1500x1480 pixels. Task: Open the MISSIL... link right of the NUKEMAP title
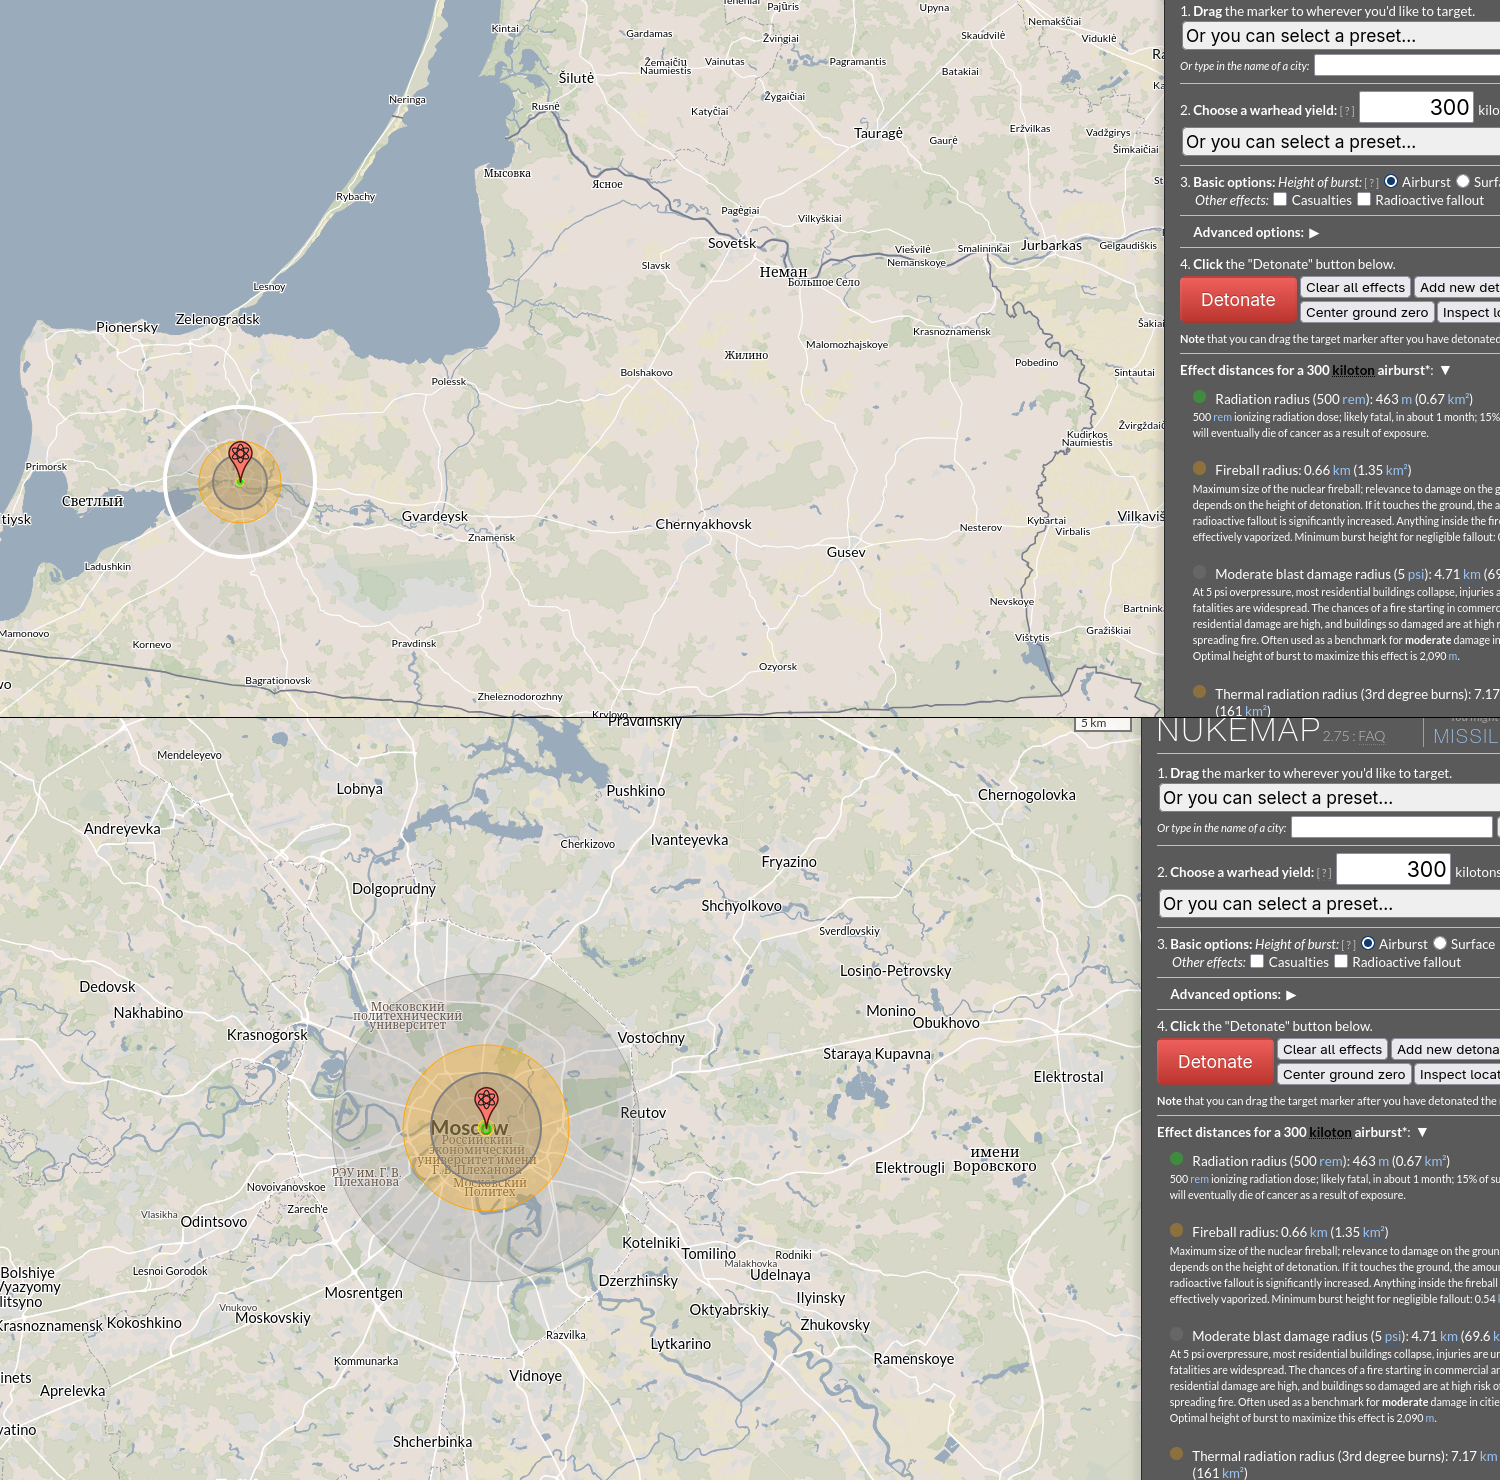coord(1466,736)
